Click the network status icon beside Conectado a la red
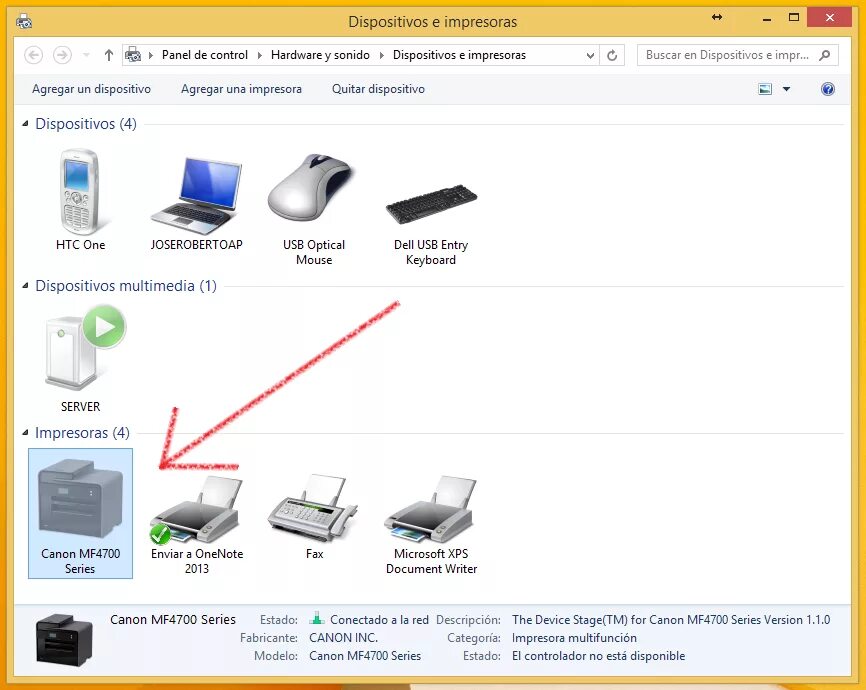Viewport: 866px width, 690px height. pyautogui.click(x=316, y=618)
